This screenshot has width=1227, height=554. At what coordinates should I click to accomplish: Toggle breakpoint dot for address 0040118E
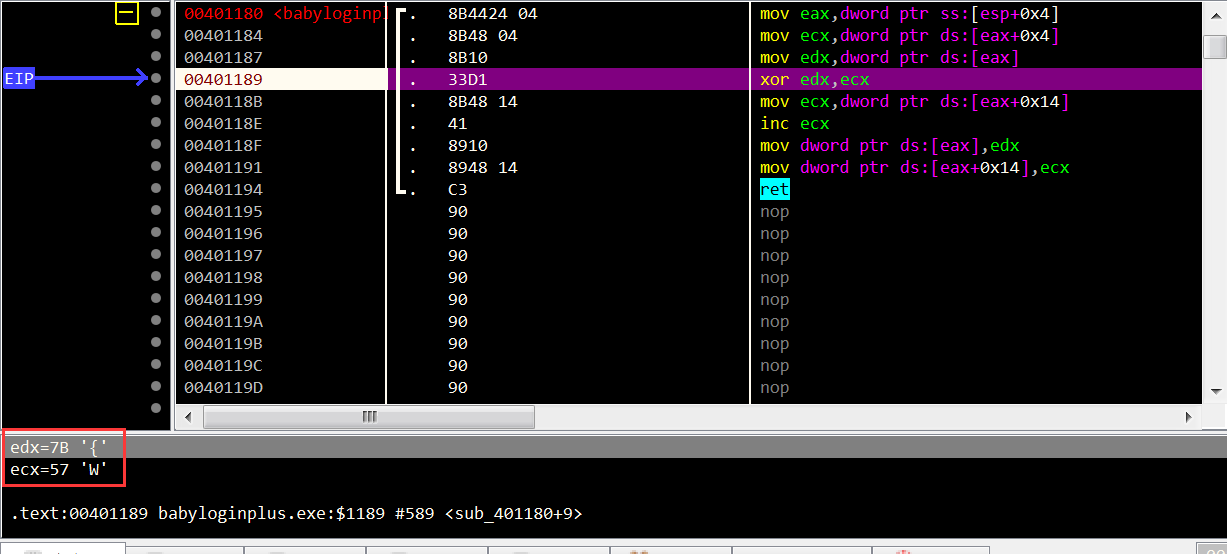point(155,123)
